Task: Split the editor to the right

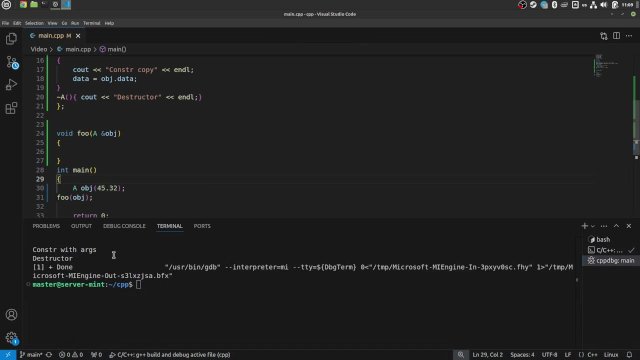Action: point(616,36)
